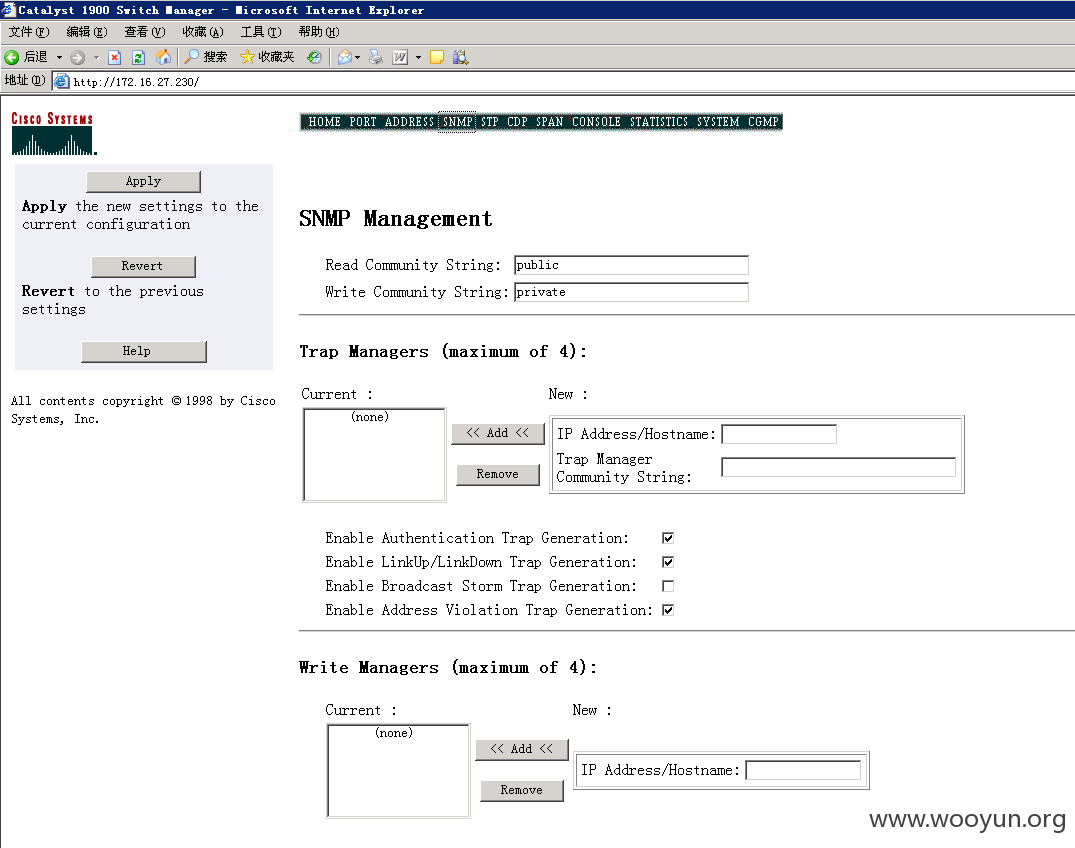This screenshot has width=1075, height=848.
Task: Click the History/Media icon in toolbar
Action: point(314,58)
